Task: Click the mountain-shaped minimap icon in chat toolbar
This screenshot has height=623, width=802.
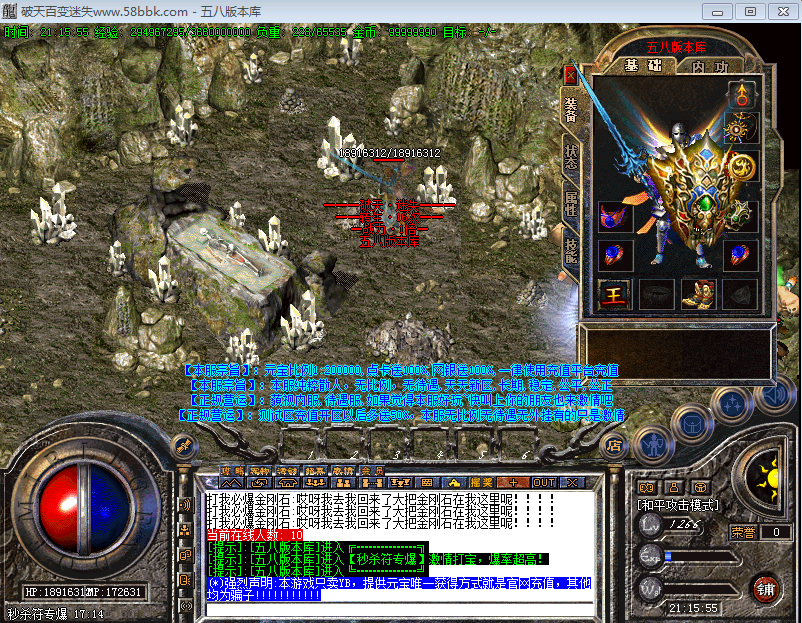Action: 231,483
